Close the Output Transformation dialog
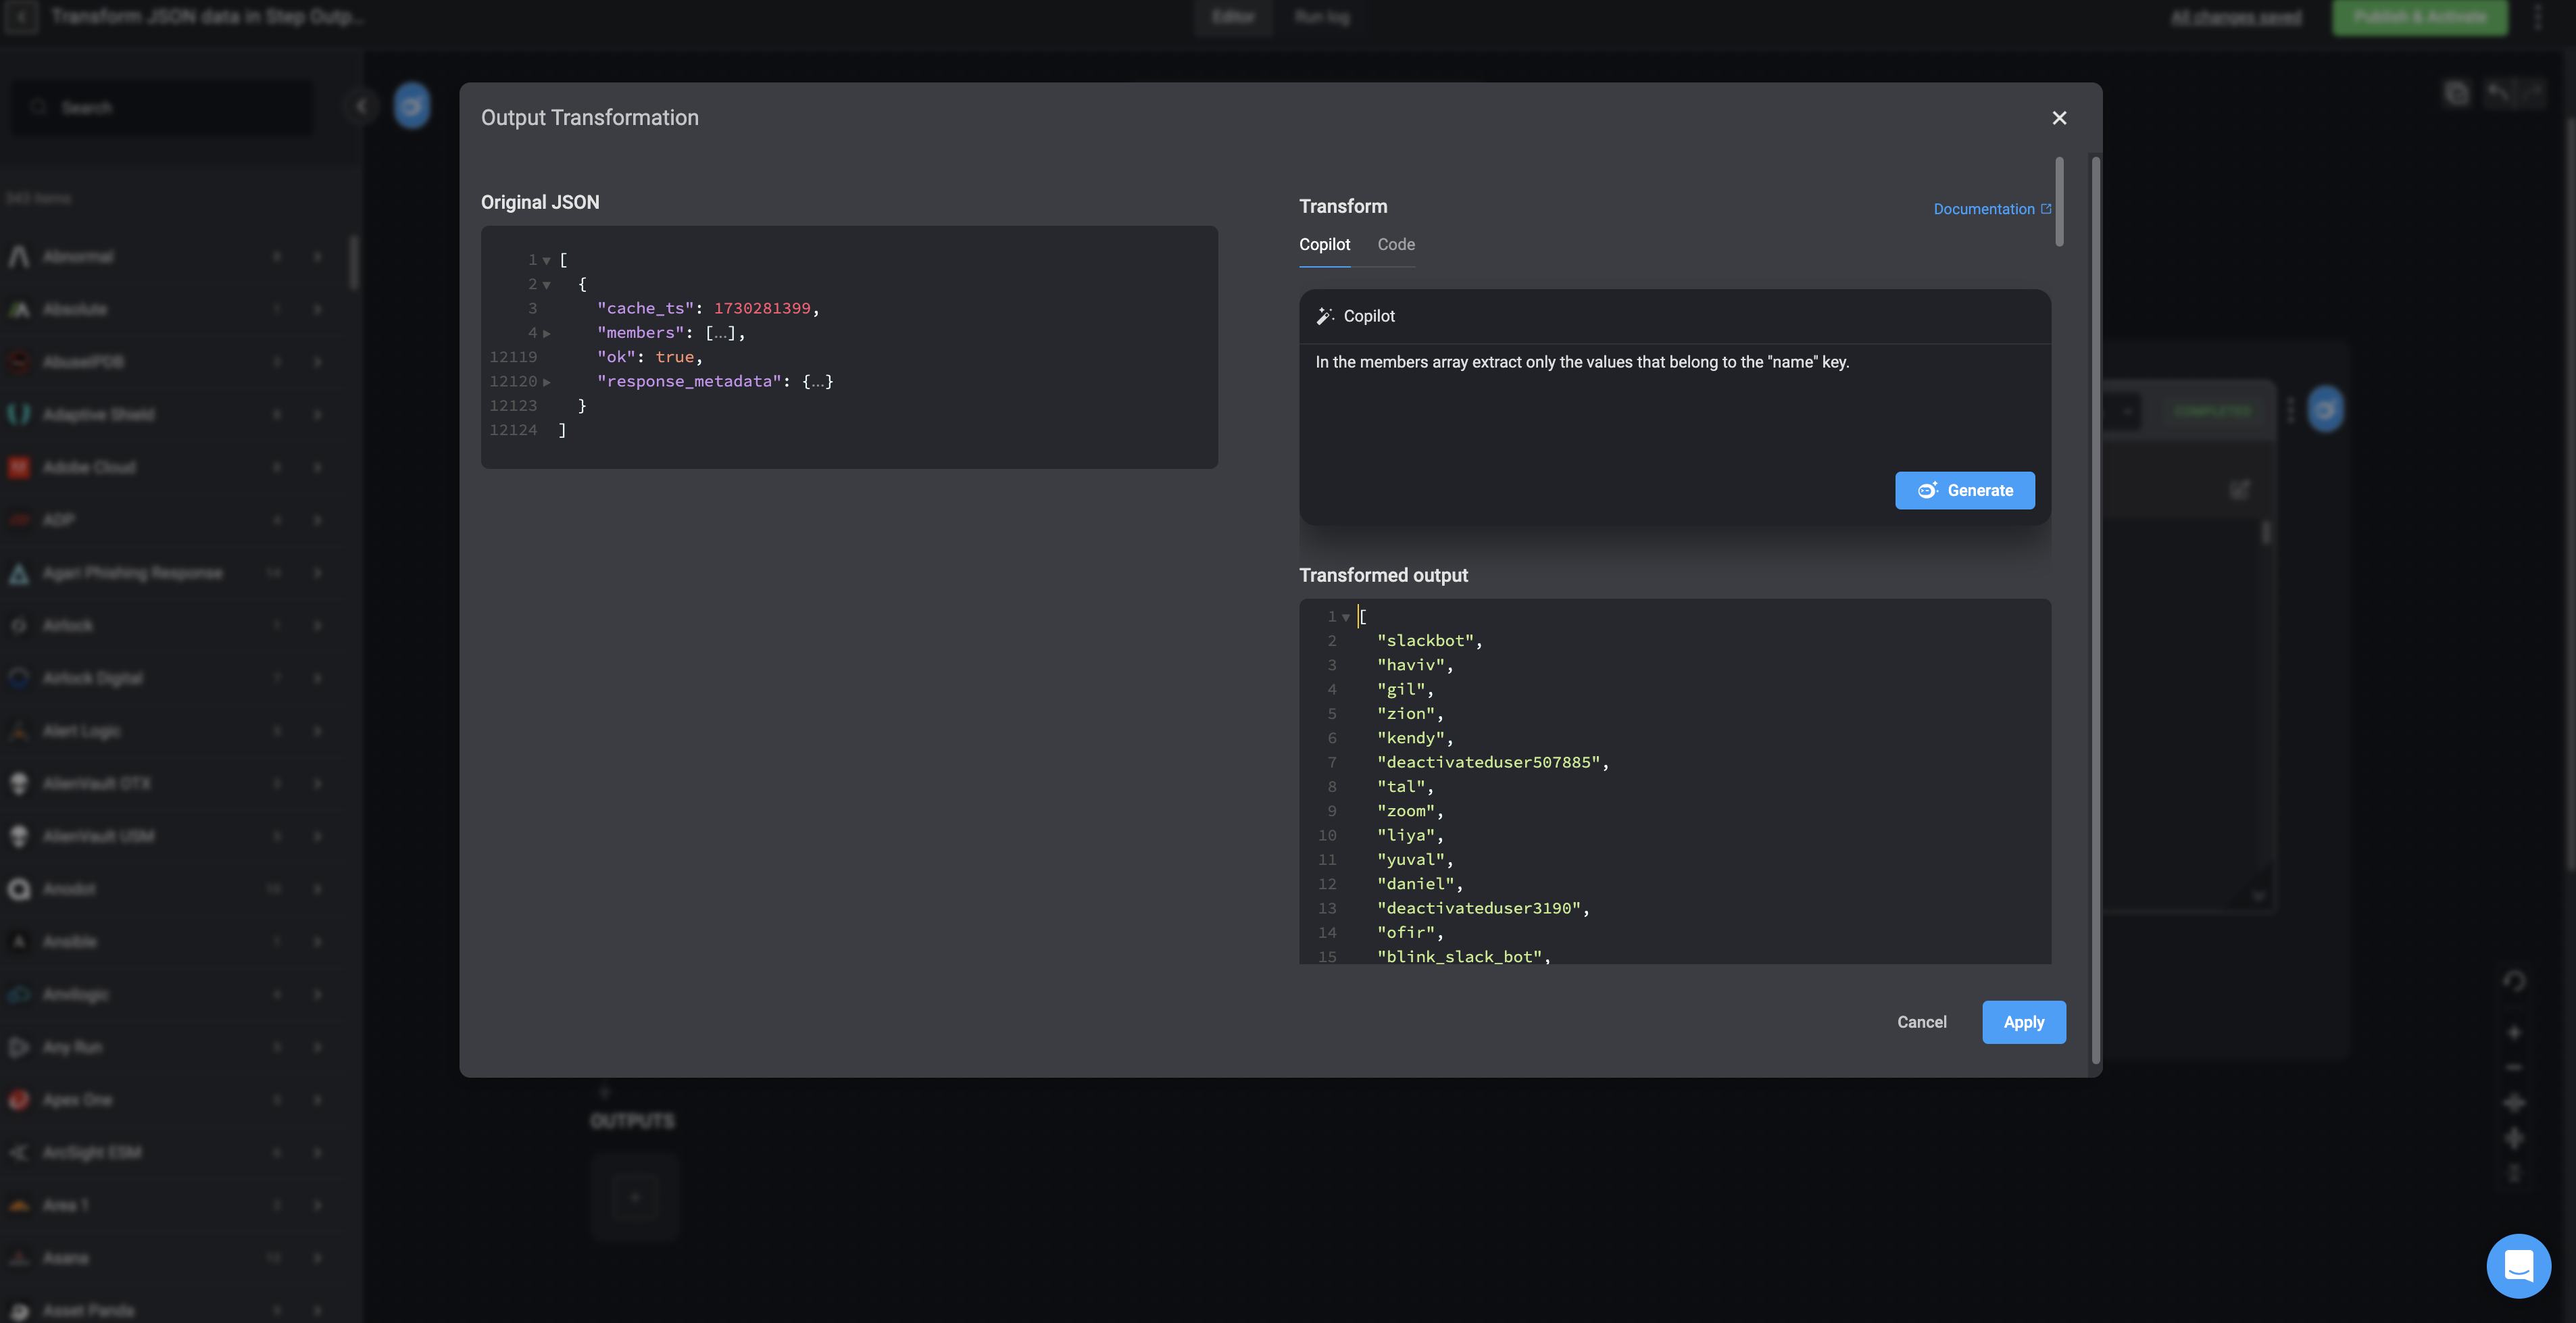 pyautogui.click(x=2059, y=118)
